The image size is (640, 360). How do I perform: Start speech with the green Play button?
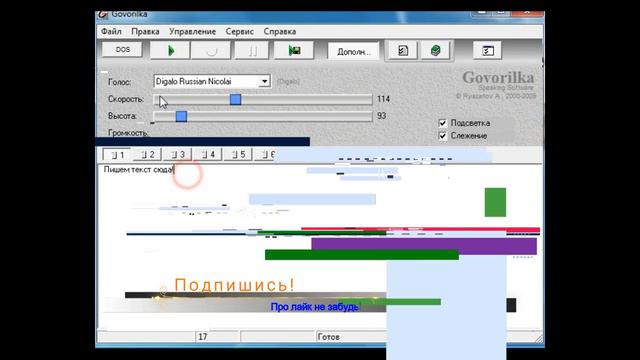click(x=170, y=51)
